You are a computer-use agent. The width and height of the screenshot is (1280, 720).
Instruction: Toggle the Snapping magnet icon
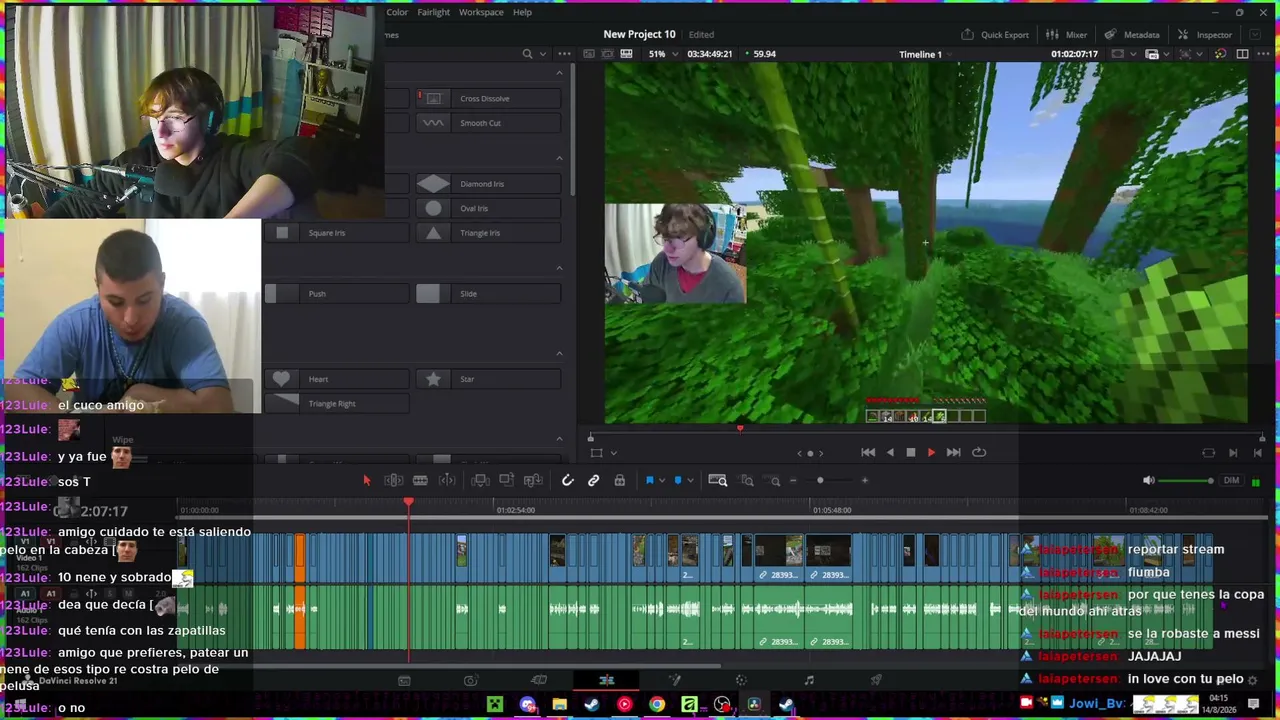pos(567,481)
